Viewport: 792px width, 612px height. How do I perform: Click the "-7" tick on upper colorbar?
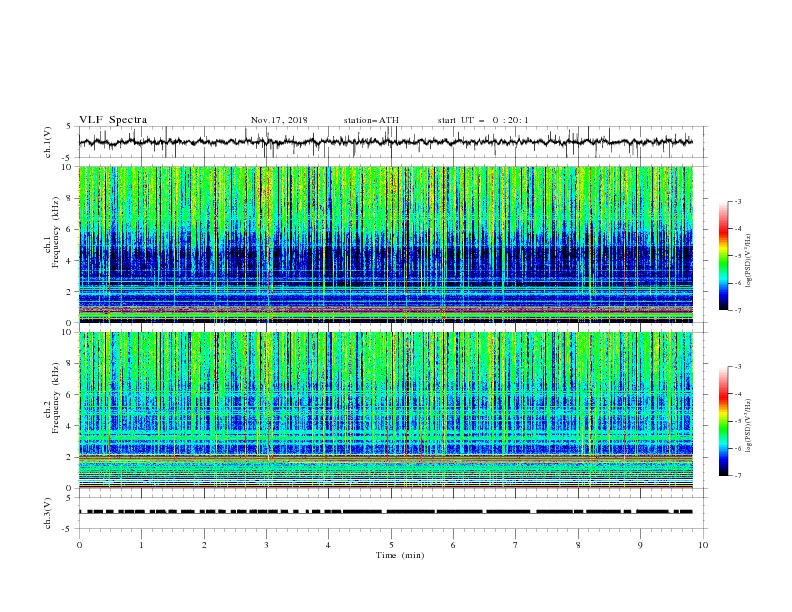pos(738,310)
